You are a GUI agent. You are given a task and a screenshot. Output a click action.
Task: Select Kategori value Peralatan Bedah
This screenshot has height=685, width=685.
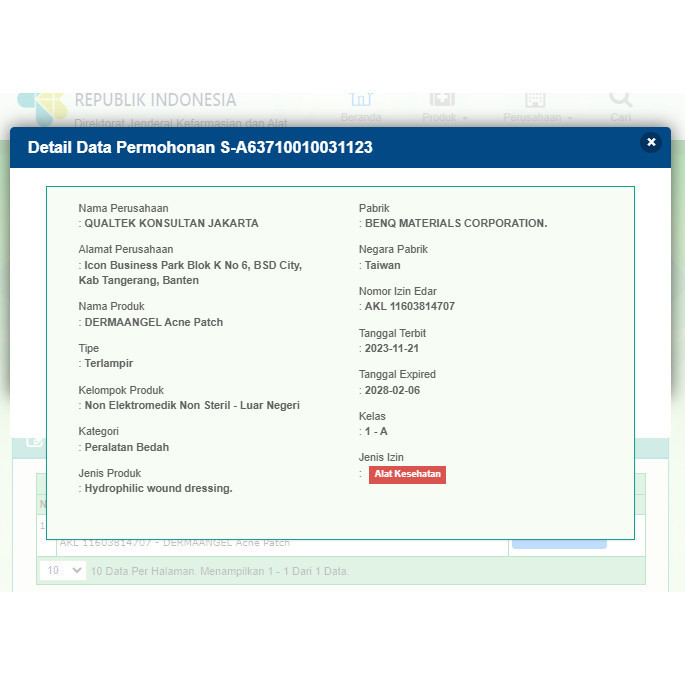point(127,447)
